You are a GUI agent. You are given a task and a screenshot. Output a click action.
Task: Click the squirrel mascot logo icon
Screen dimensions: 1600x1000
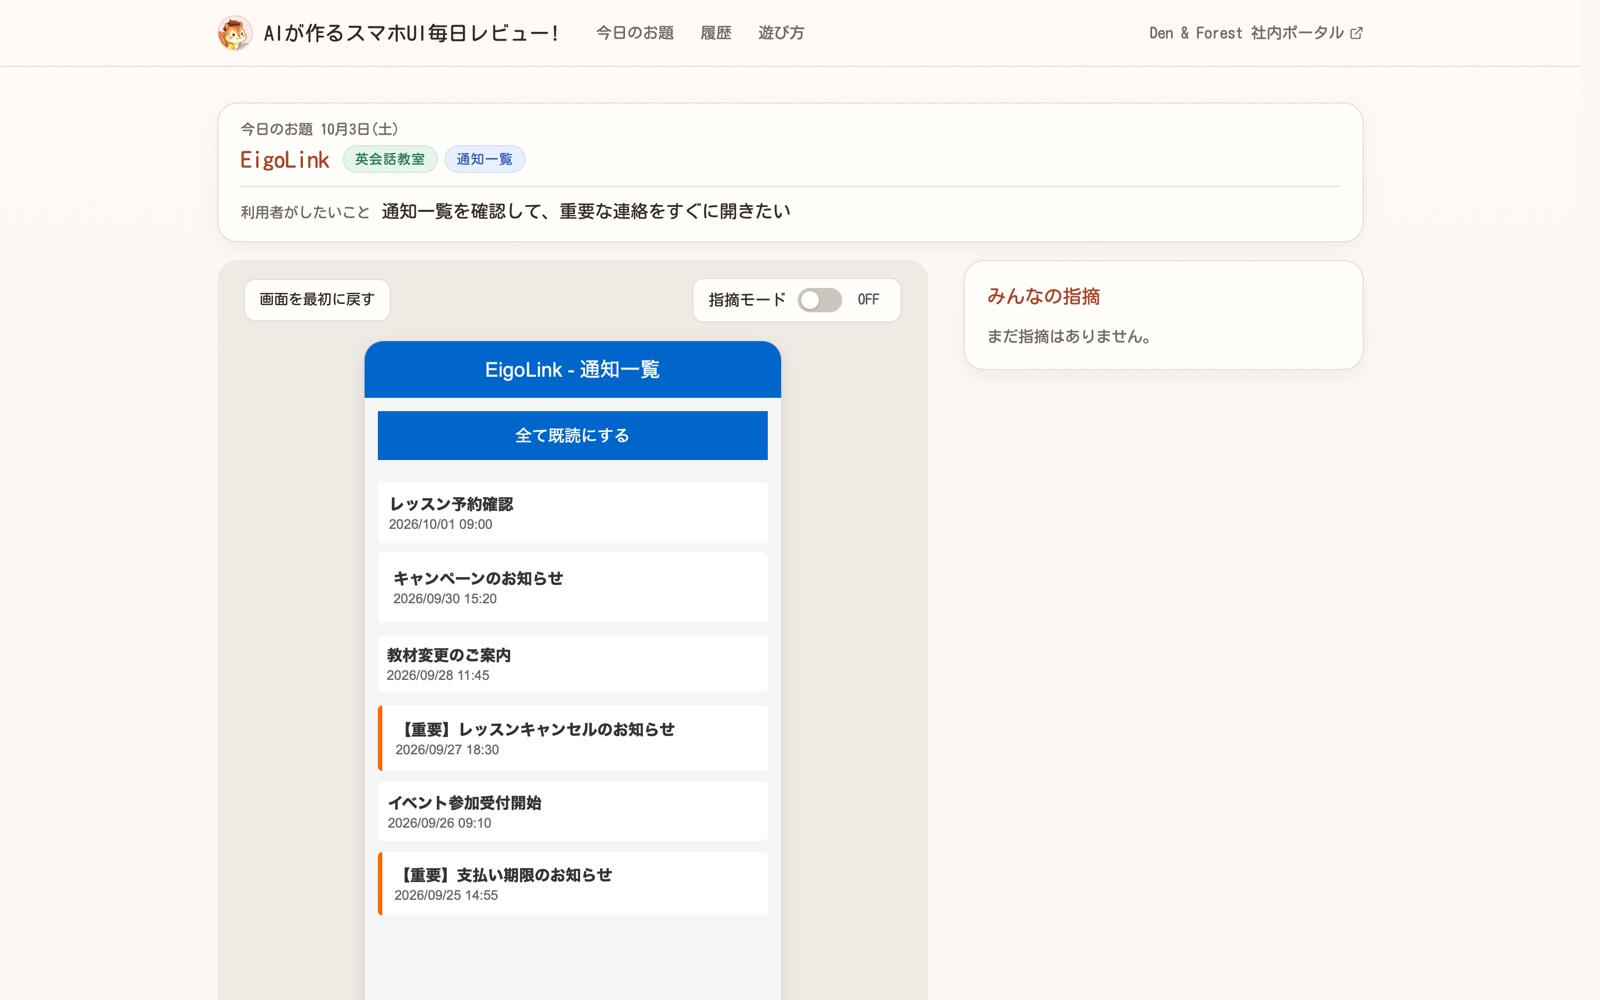click(235, 33)
